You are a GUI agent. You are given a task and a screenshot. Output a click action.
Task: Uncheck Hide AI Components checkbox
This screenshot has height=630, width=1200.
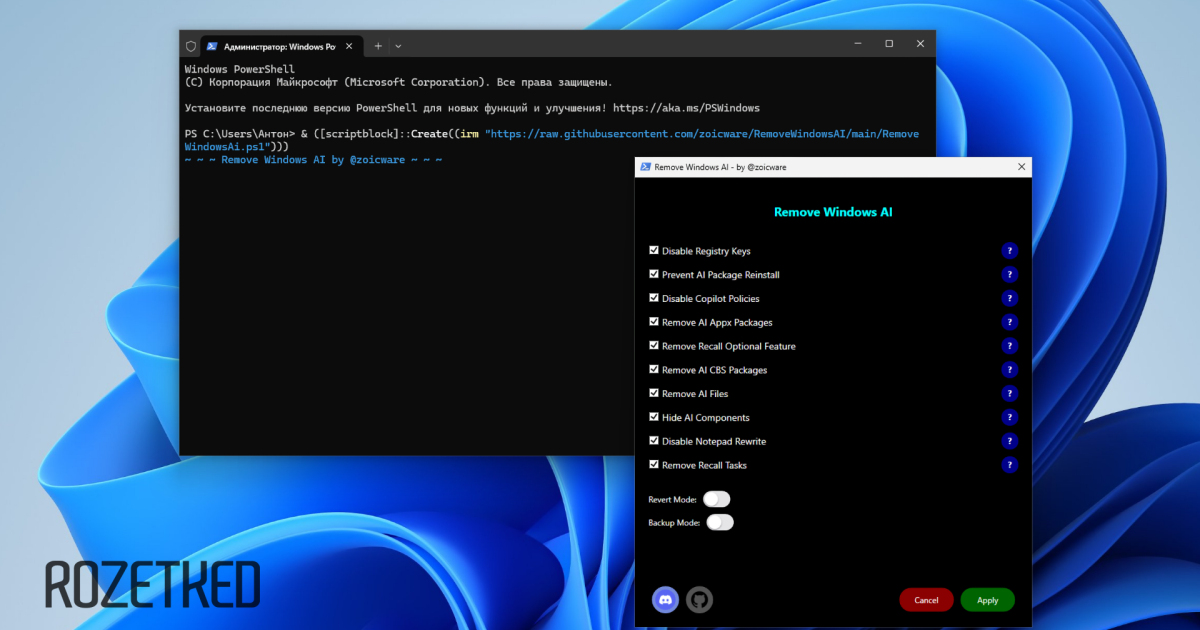point(654,417)
